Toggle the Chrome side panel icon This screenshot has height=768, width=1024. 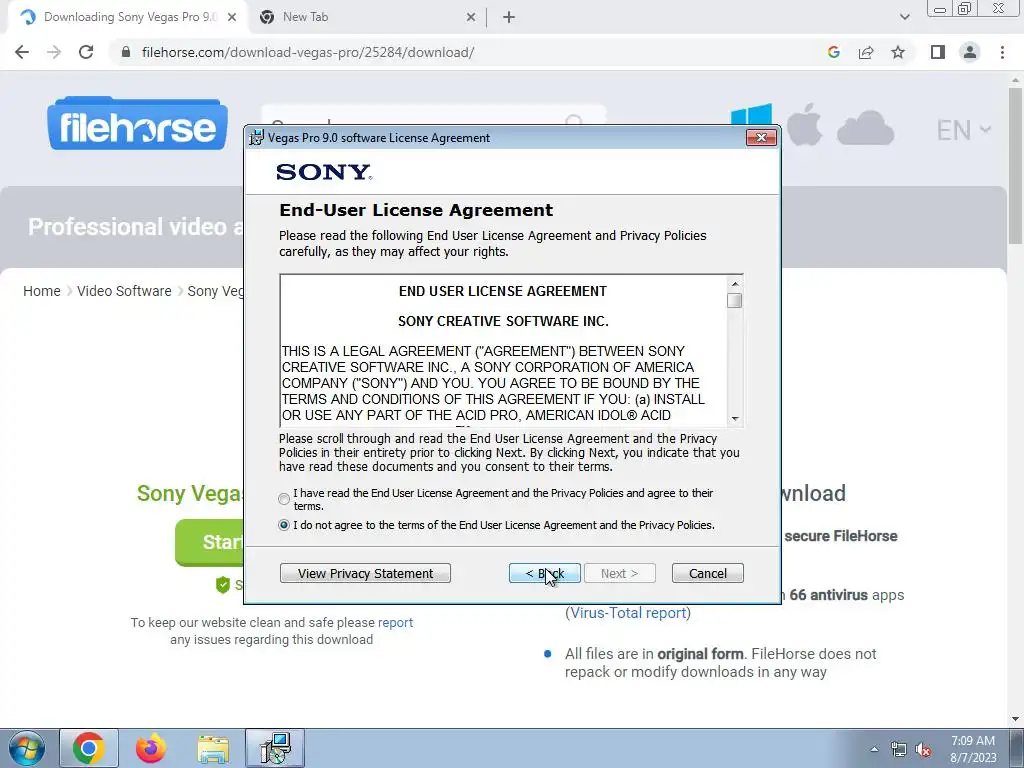[938, 52]
